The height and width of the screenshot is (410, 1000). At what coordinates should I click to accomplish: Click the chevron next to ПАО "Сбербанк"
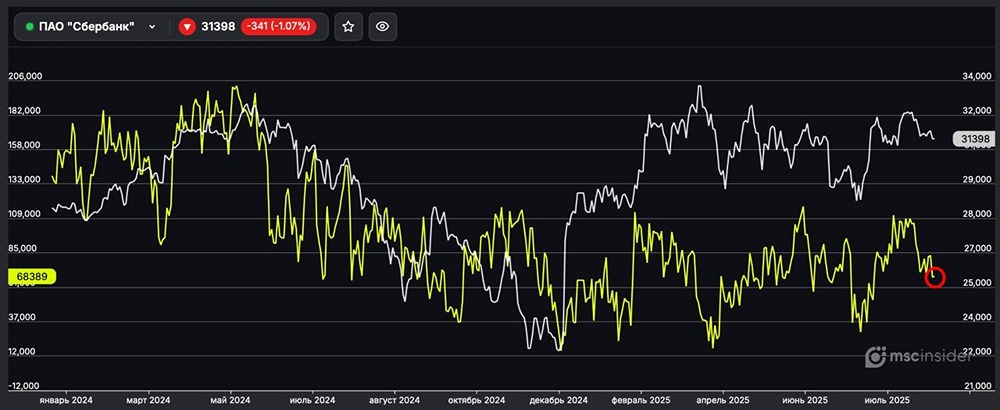(x=152, y=27)
